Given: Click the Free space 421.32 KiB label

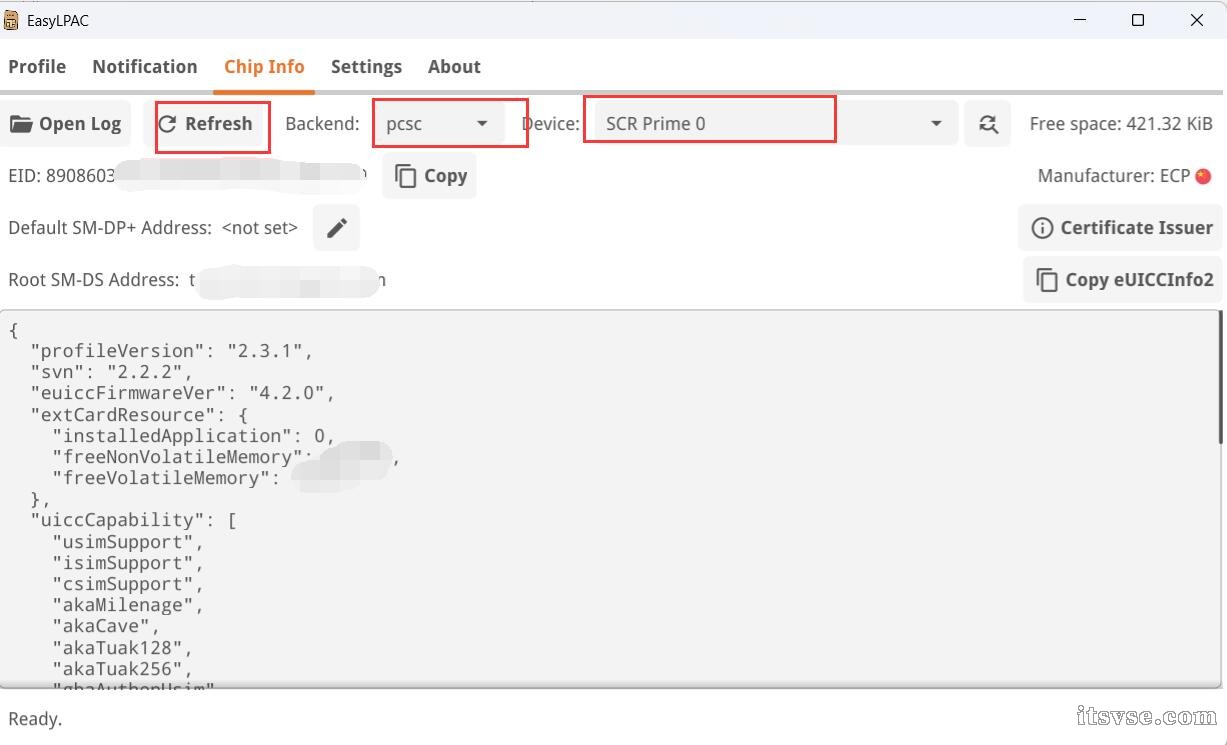Looking at the screenshot, I should (x=1121, y=124).
